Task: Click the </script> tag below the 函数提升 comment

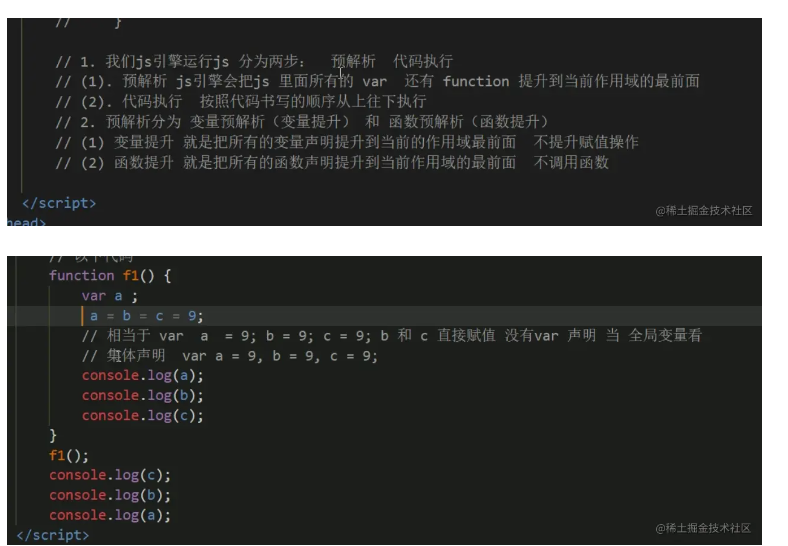Action: coord(59,203)
